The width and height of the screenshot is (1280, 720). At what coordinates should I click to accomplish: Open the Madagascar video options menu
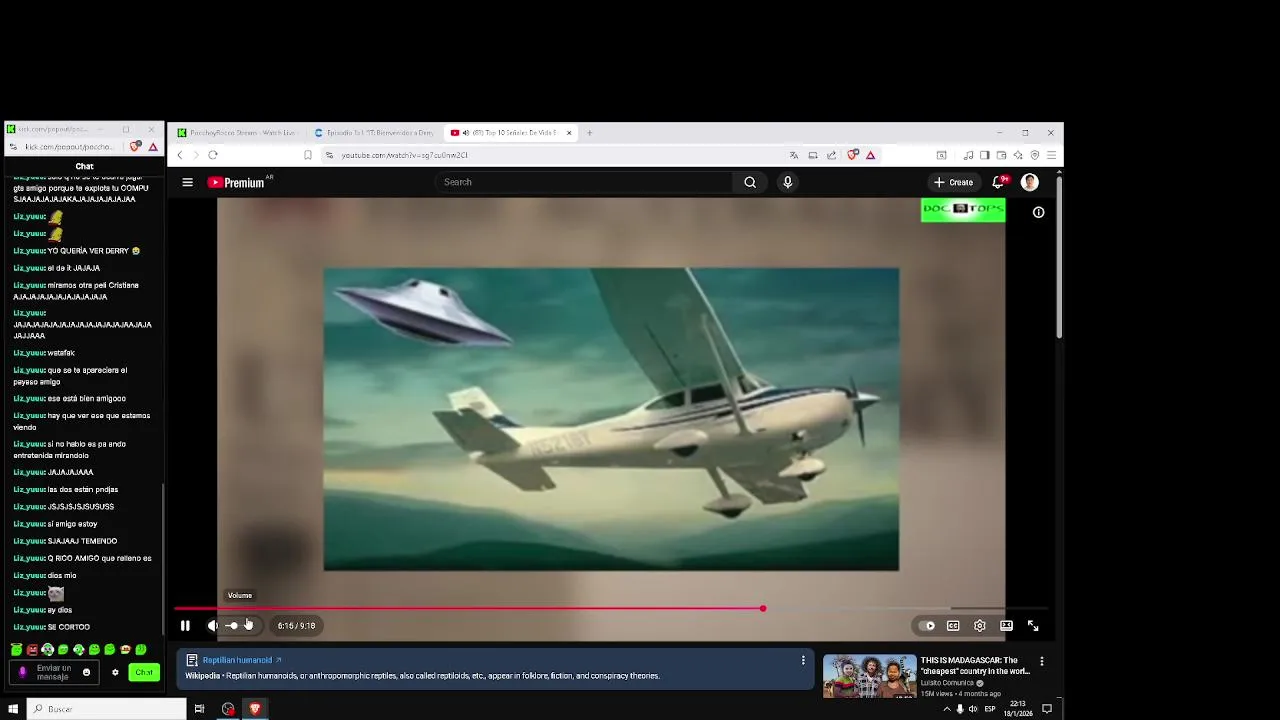click(x=1041, y=661)
